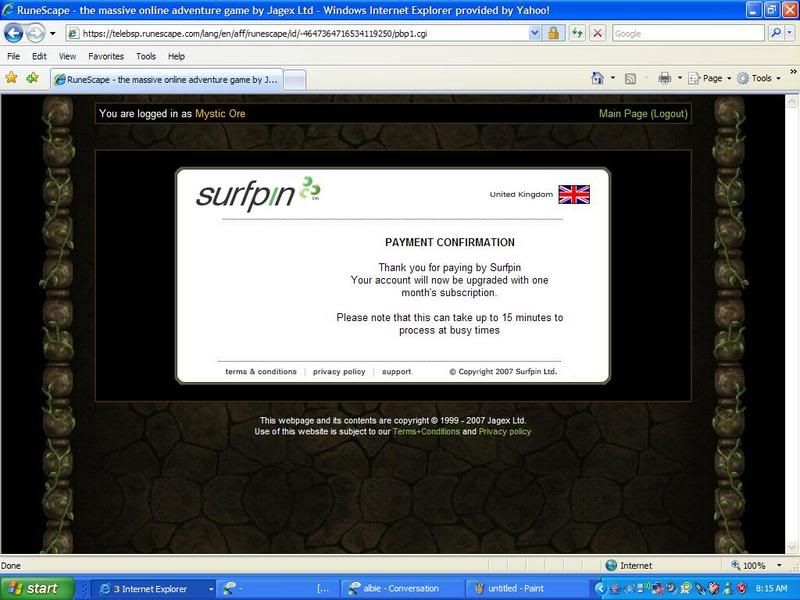Click the browser Back arrow button
This screenshot has width=800, height=600.
point(13,34)
